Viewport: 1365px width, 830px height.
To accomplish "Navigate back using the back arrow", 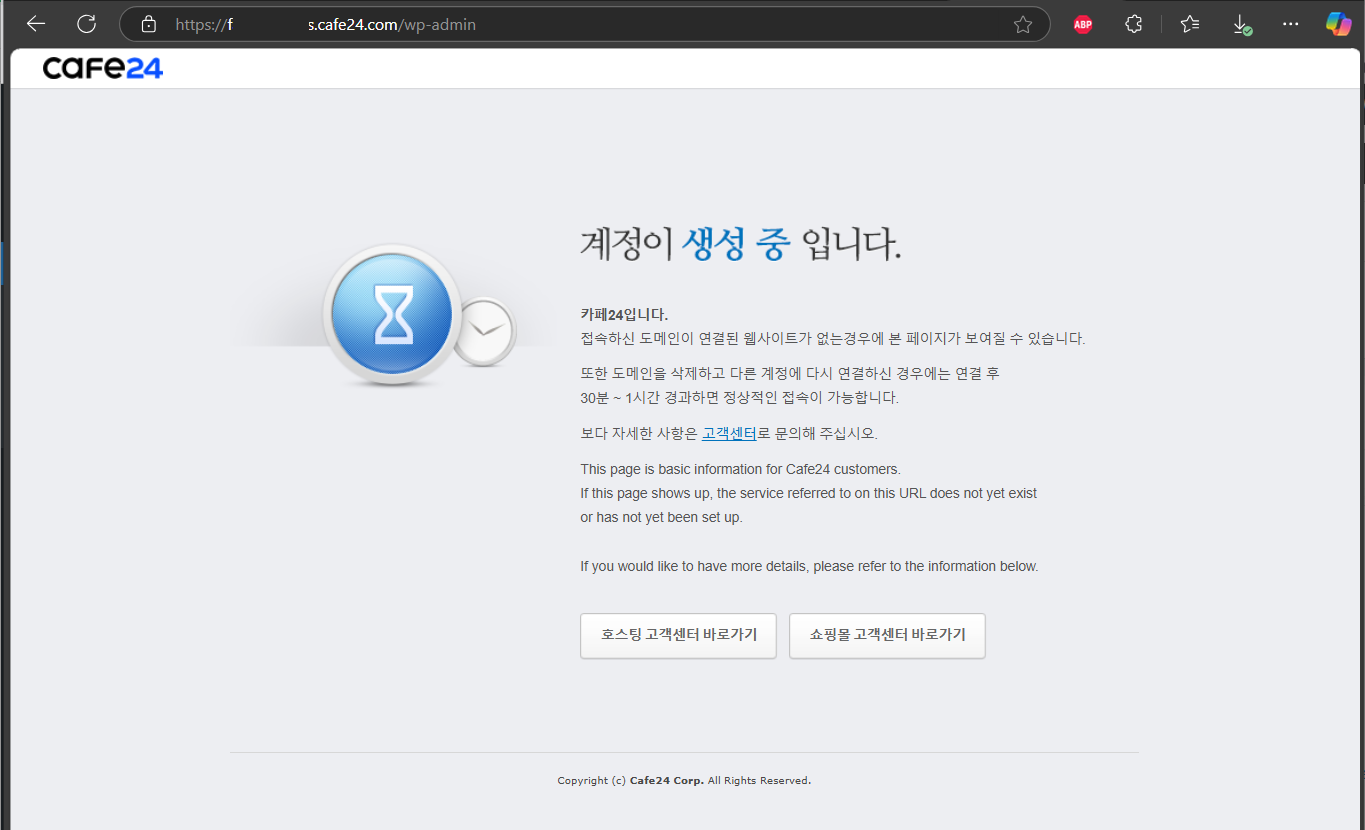I will 36,24.
